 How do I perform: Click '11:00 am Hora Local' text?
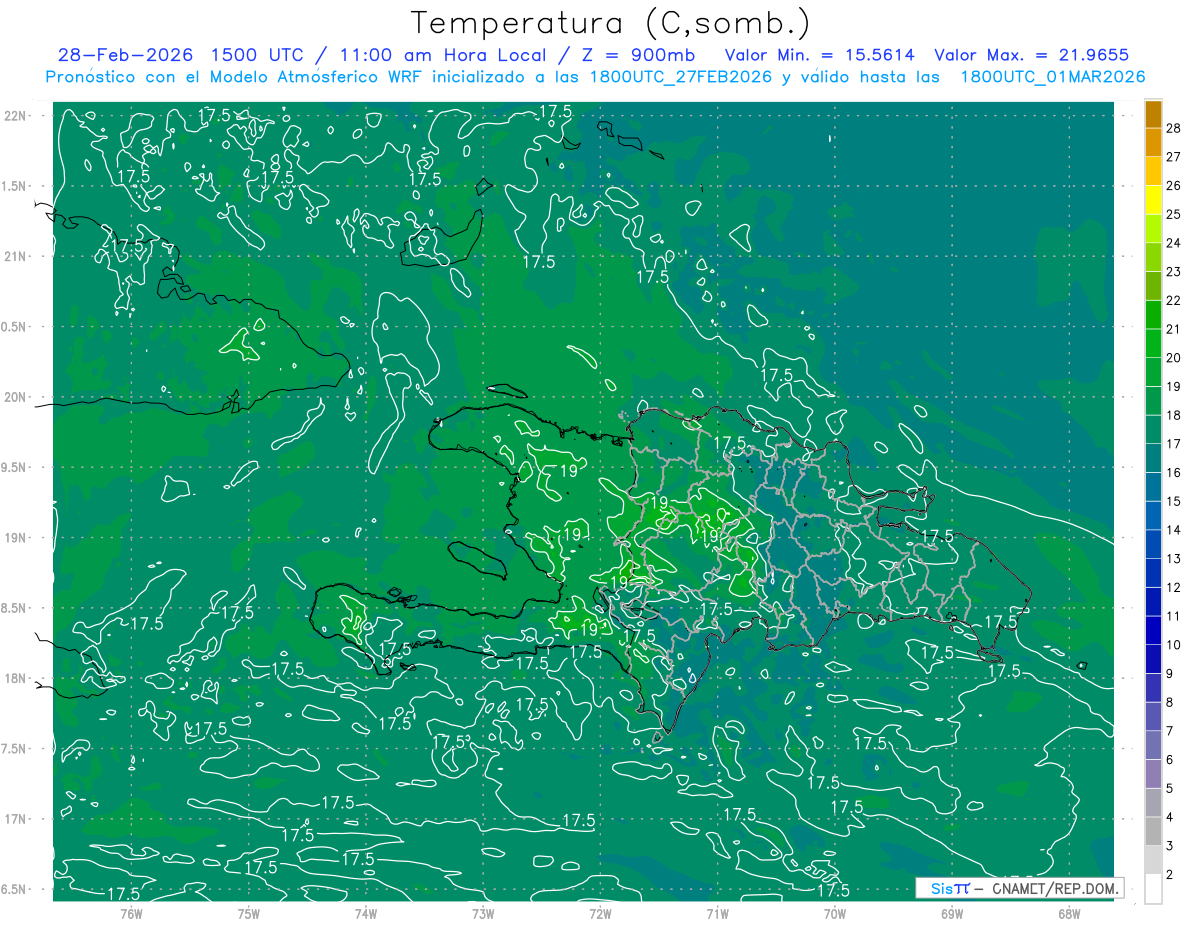445,55
